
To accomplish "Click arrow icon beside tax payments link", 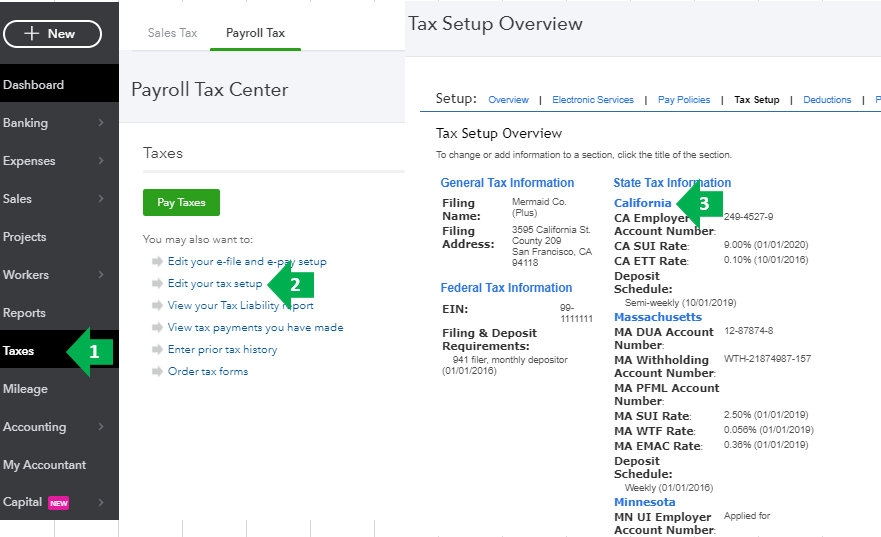I will (x=157, y=328).
